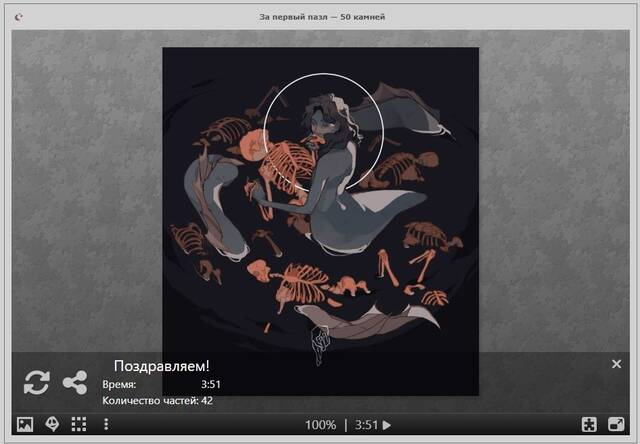Click the "Время:" label in banner
The width and height of the screenshot is (640, 444).
(x=119, y=384)
